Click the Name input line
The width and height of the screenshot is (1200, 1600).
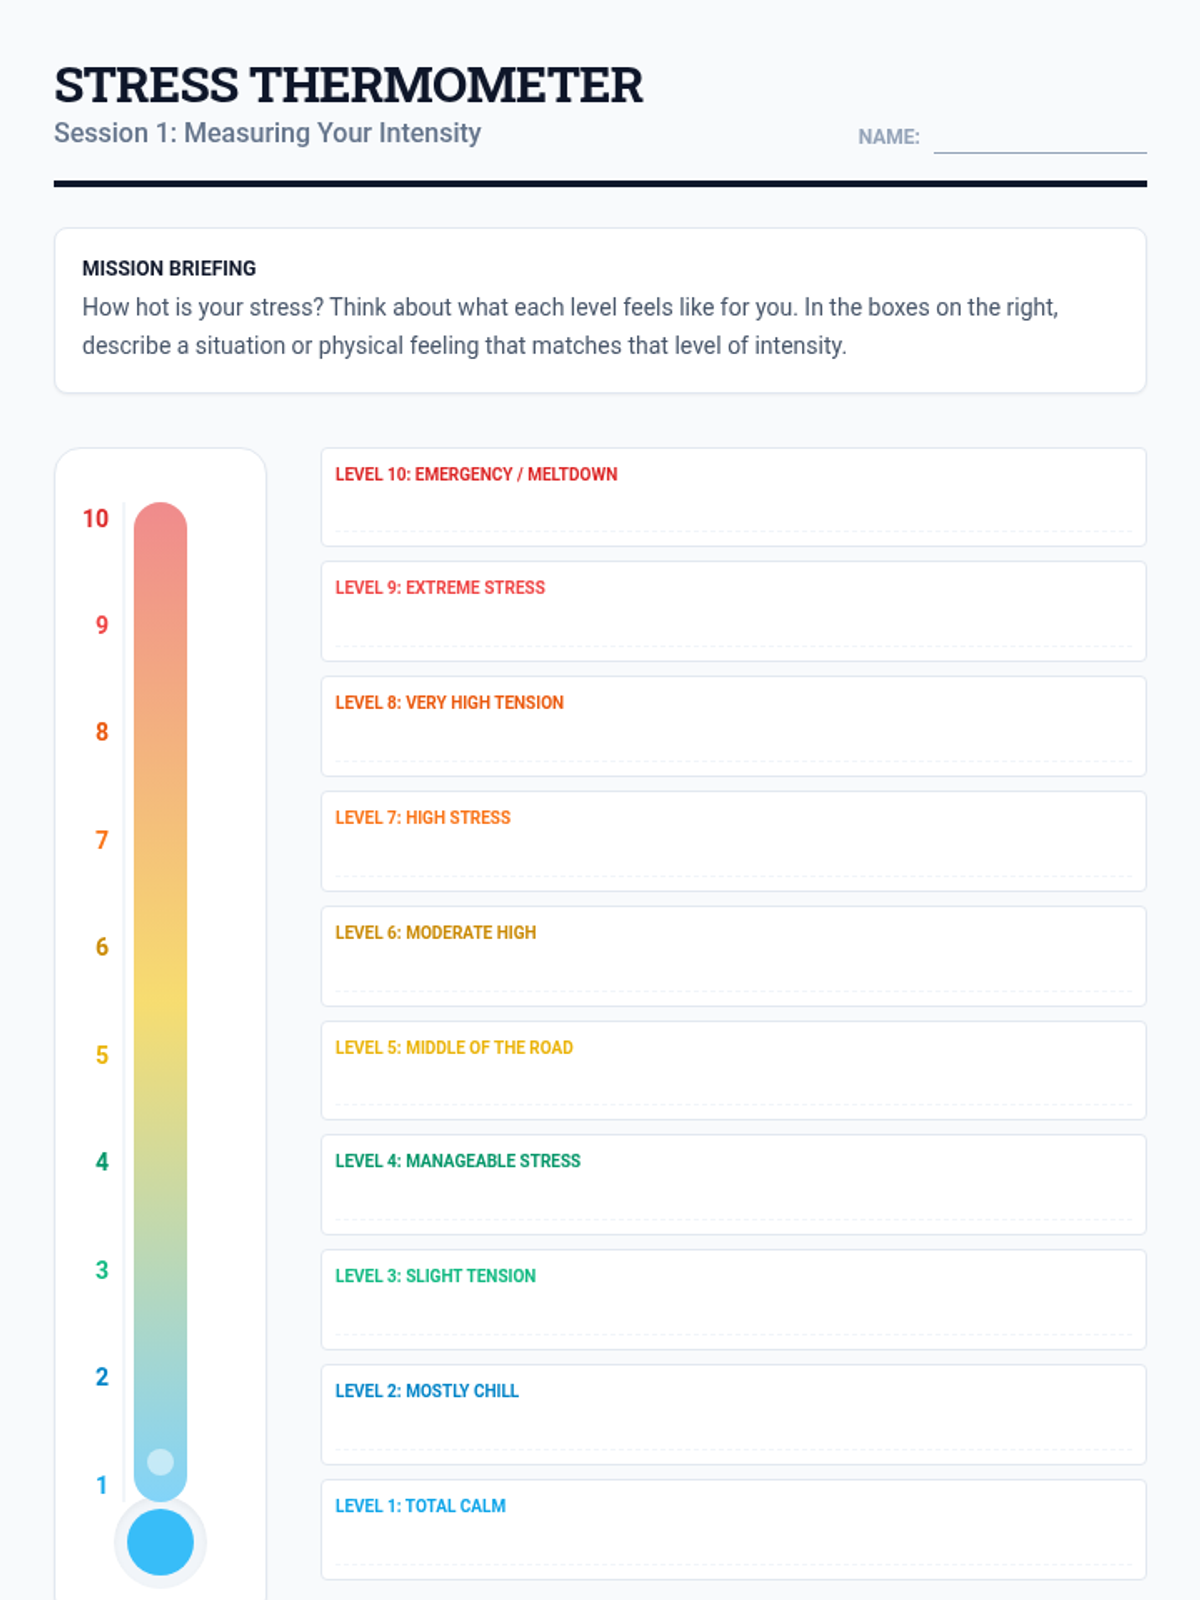[1040, 138]
